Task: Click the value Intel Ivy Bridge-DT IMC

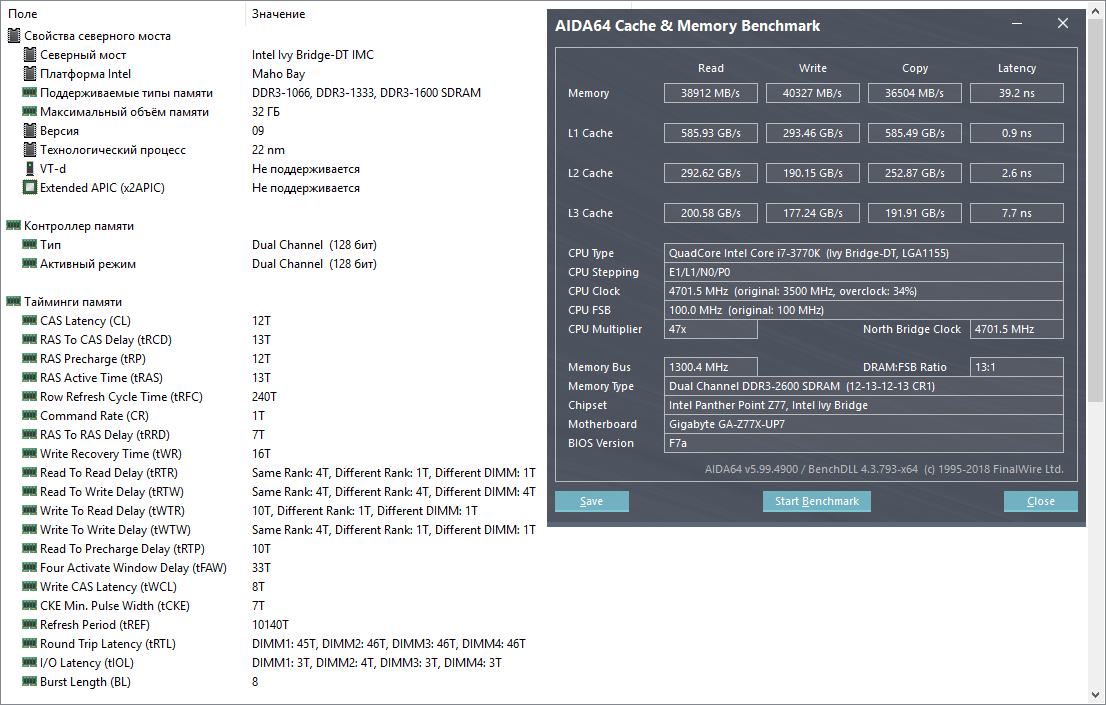Action: [312, 55]
